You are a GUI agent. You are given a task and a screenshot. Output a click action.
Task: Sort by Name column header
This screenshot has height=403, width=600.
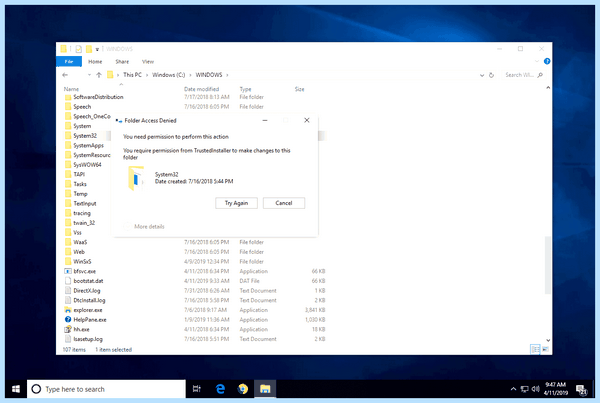tap(71, 89)
